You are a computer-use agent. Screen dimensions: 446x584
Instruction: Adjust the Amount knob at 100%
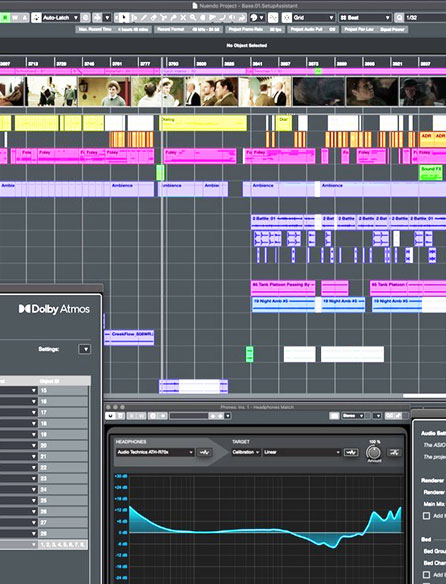click(374, 453)
